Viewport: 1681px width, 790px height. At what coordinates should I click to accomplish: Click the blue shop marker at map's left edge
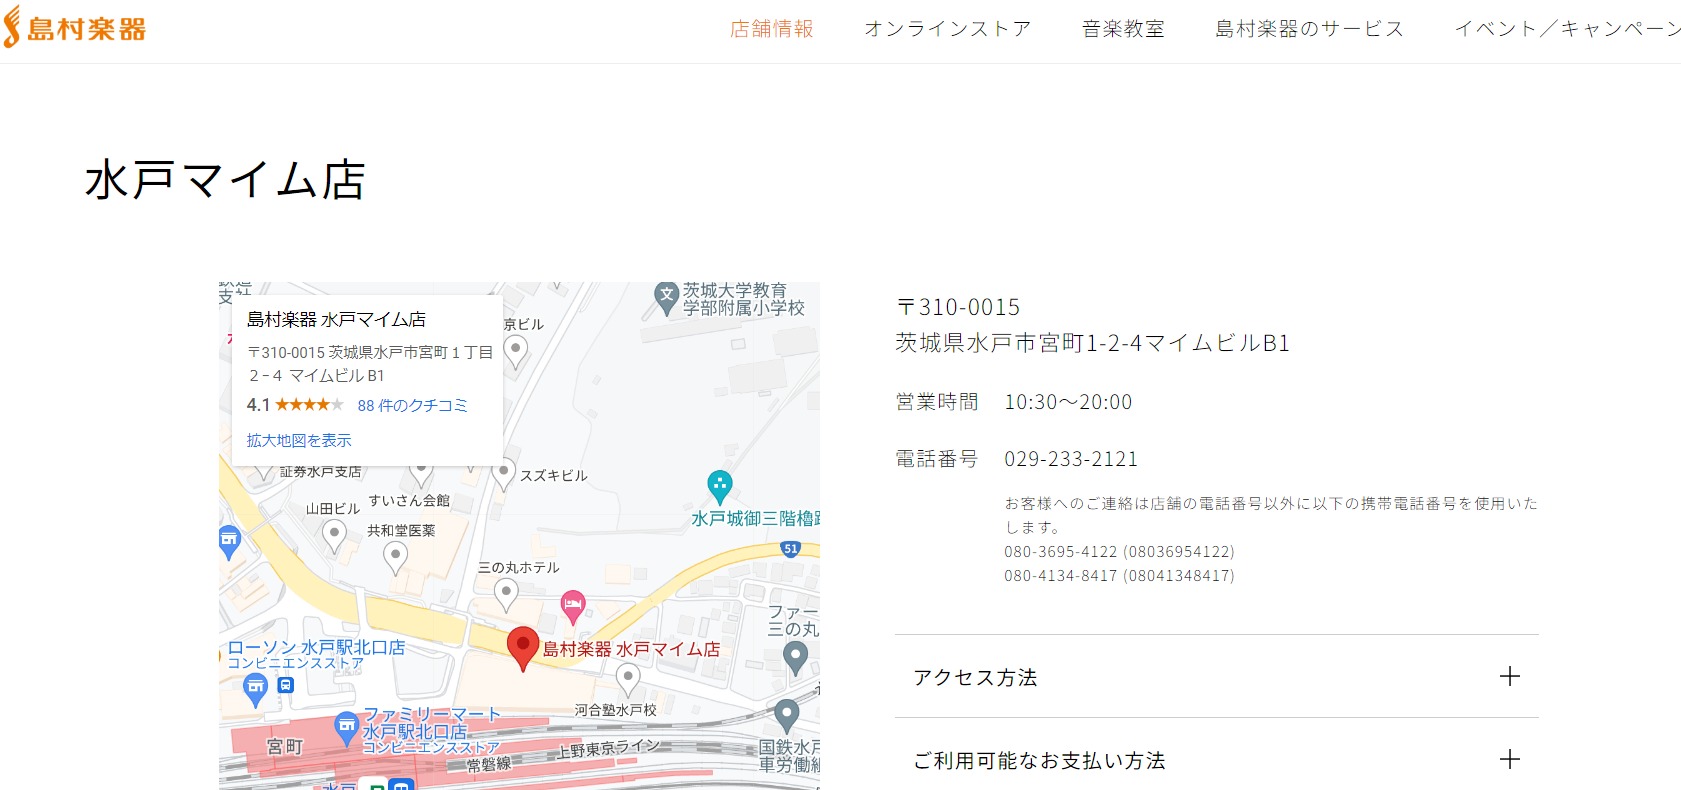pyautogui.click(x=229, y=541)
